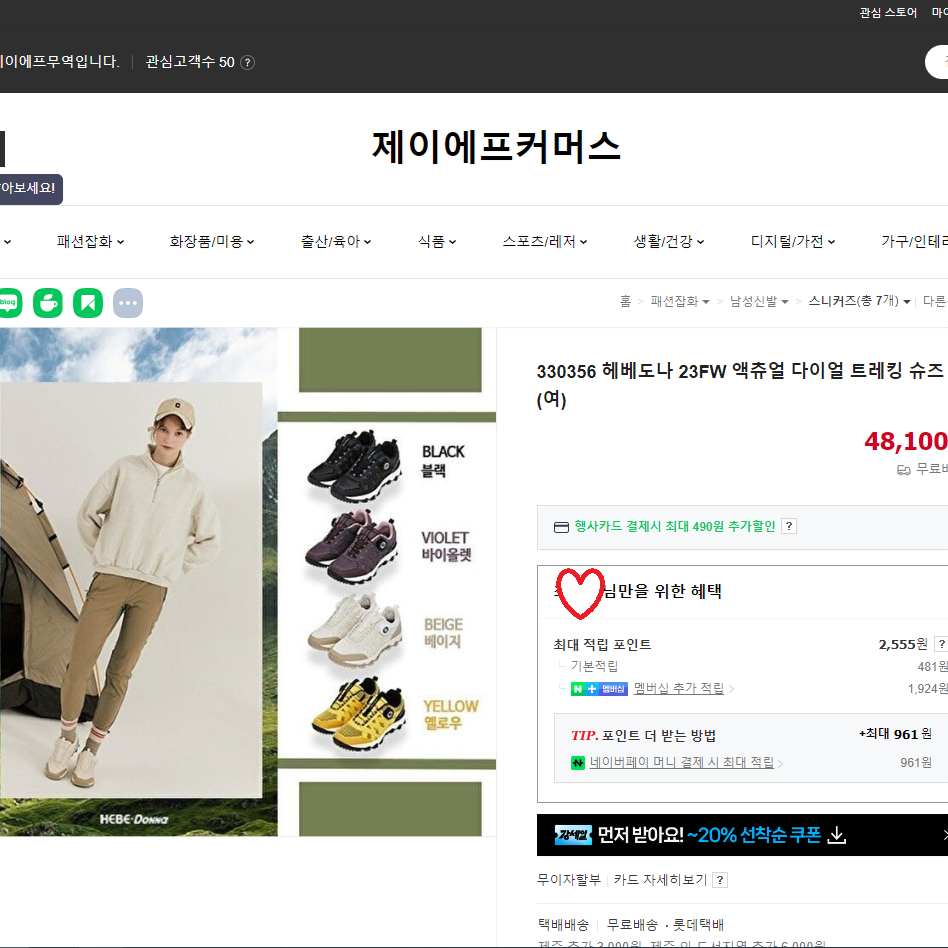This screenshot has width=948, height=948.
Task: Click 카드 자세히보기 link
Action: (x=660, y=880)
